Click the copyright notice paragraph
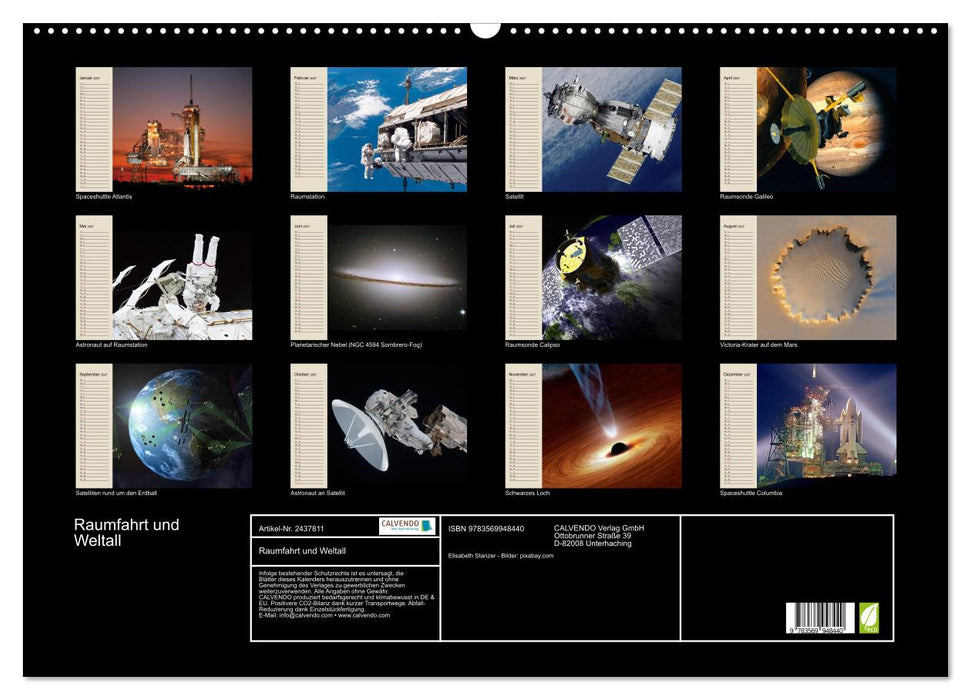The width and height of the screenshot is (971, 700). point(347,594)
